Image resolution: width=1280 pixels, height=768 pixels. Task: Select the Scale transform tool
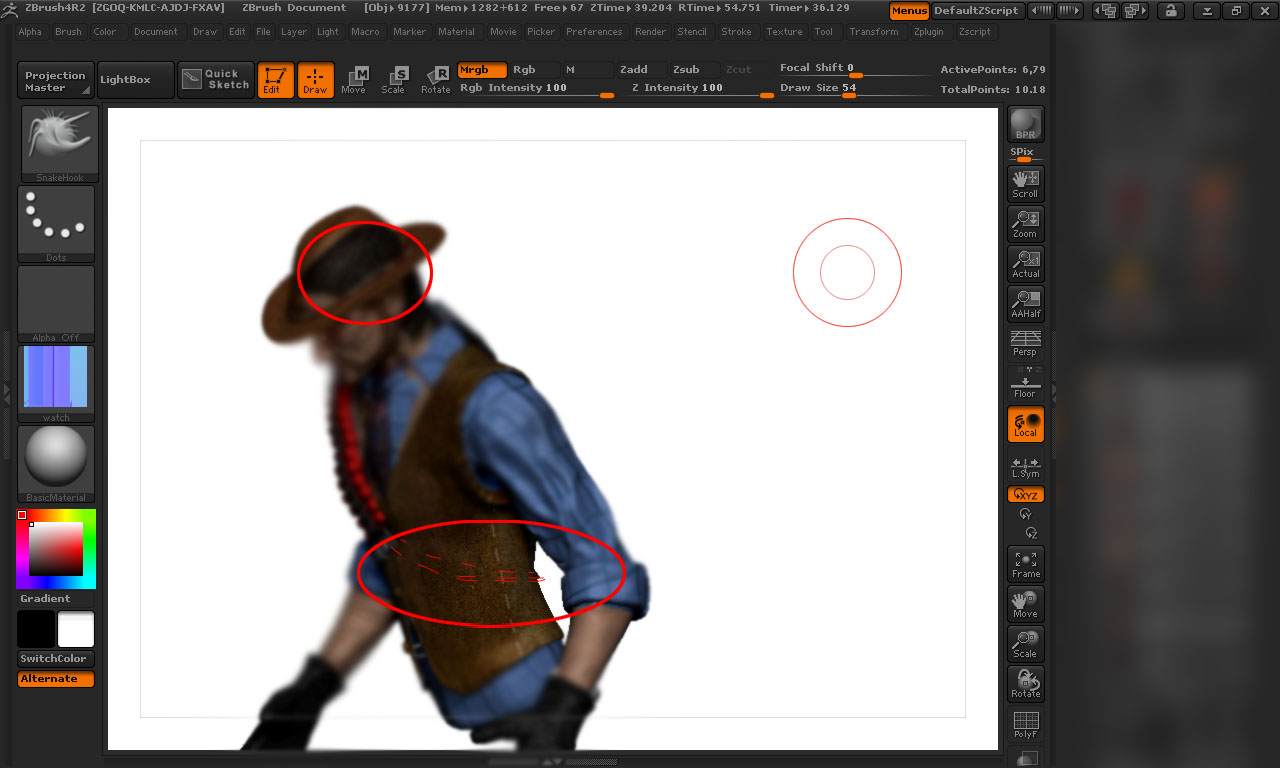394,80
